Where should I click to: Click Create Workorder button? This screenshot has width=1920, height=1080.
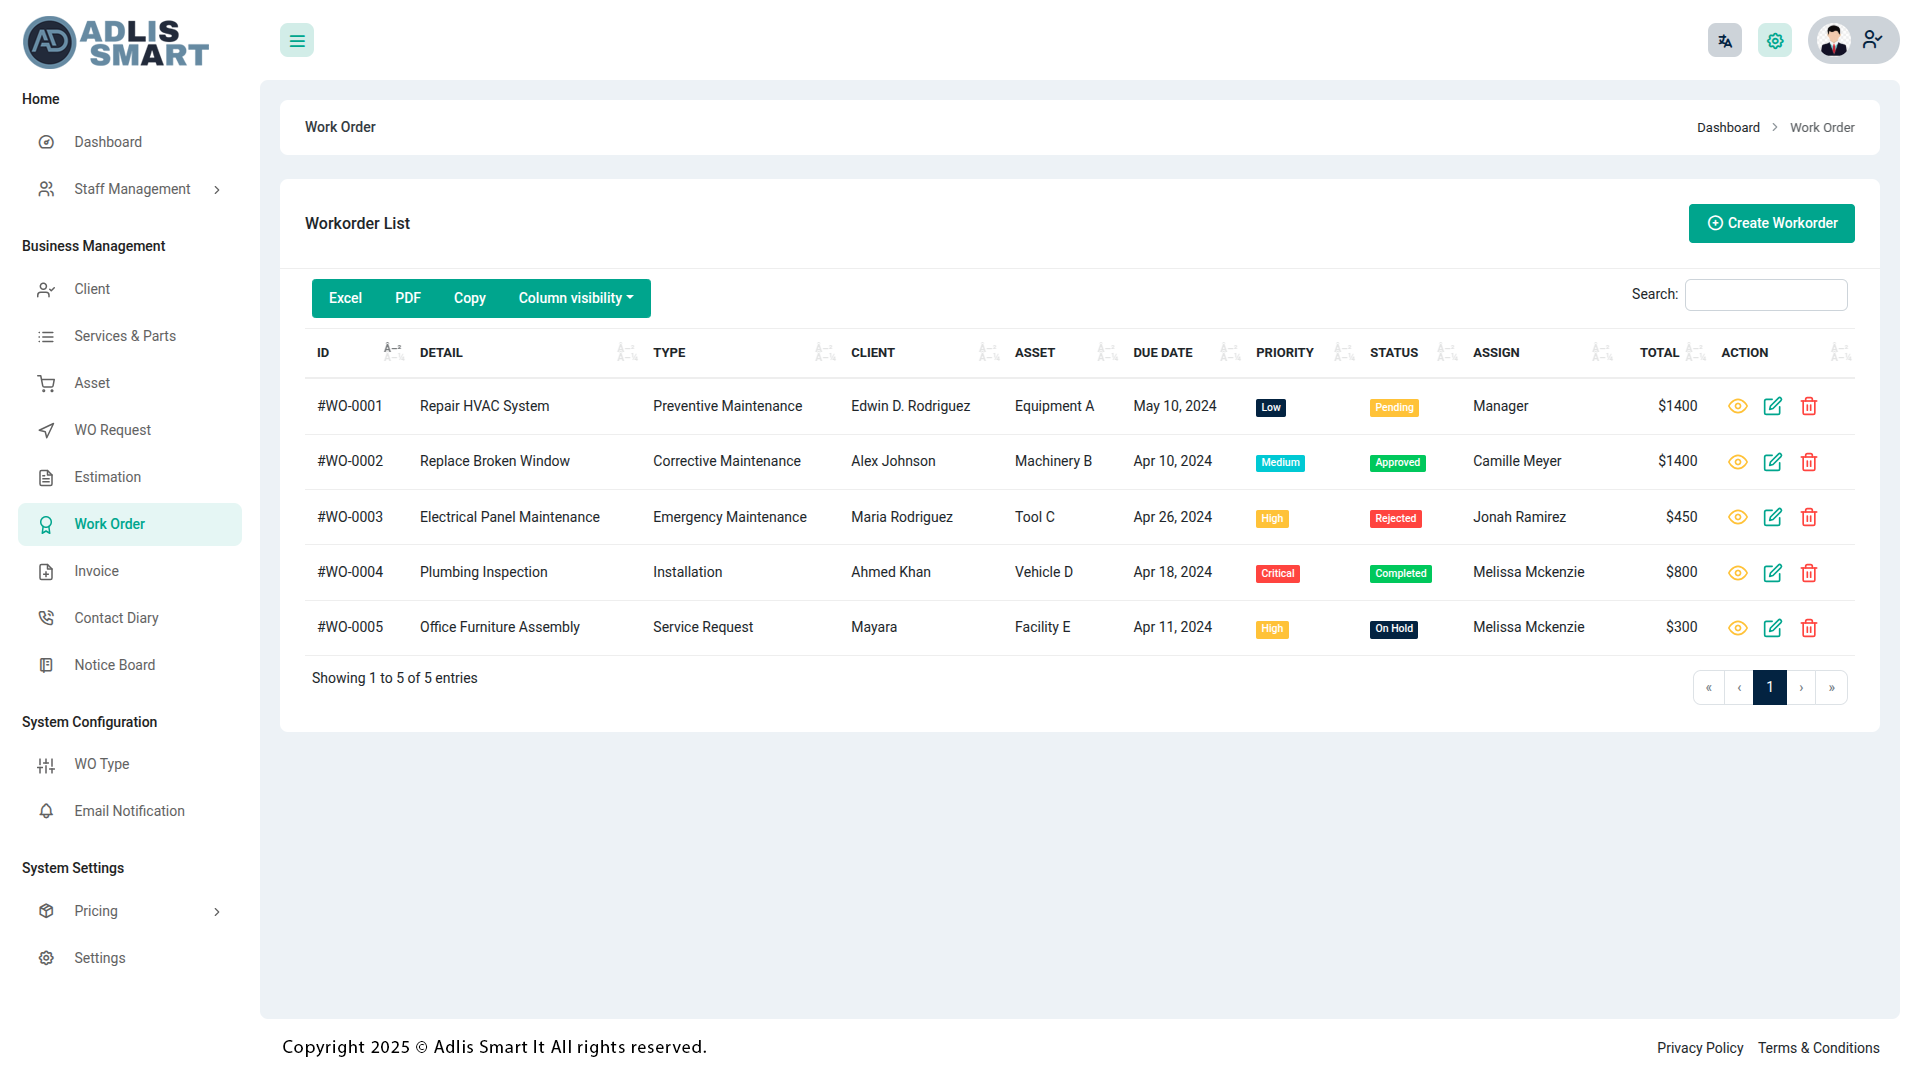pyautogui.click(x=1771, y=223)
